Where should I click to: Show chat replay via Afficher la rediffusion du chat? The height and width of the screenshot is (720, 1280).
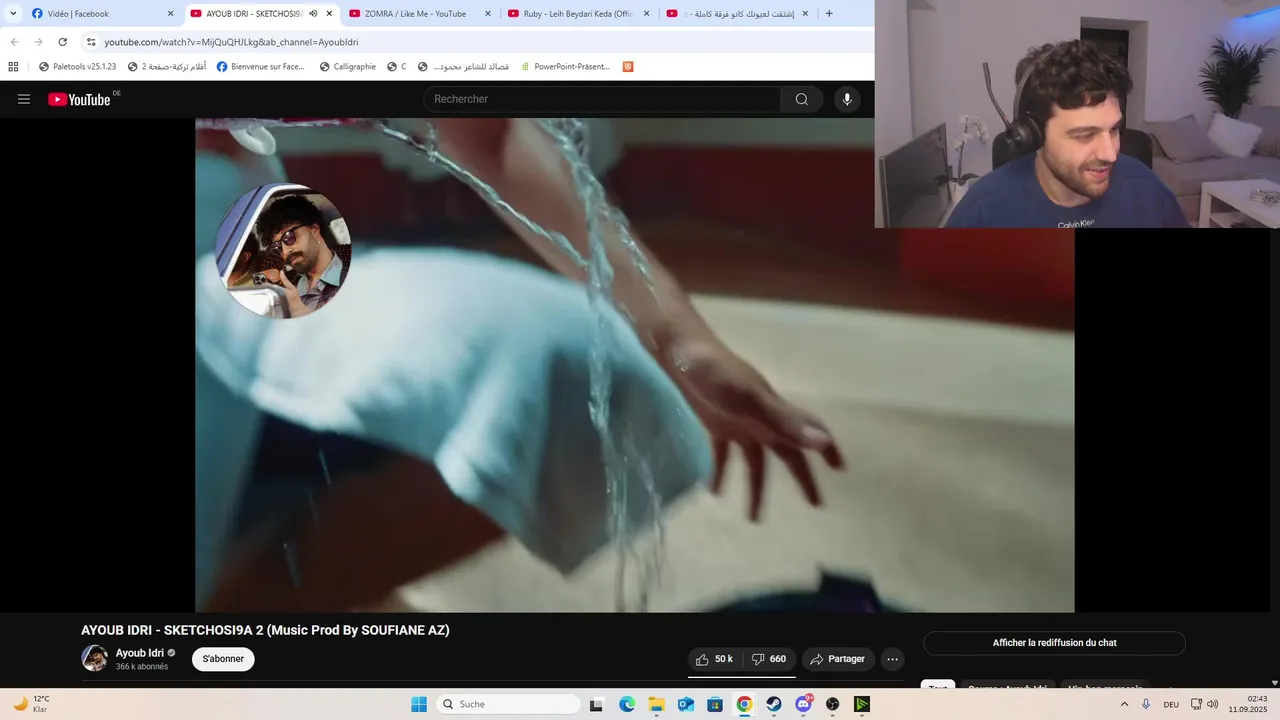(1054, 643)
